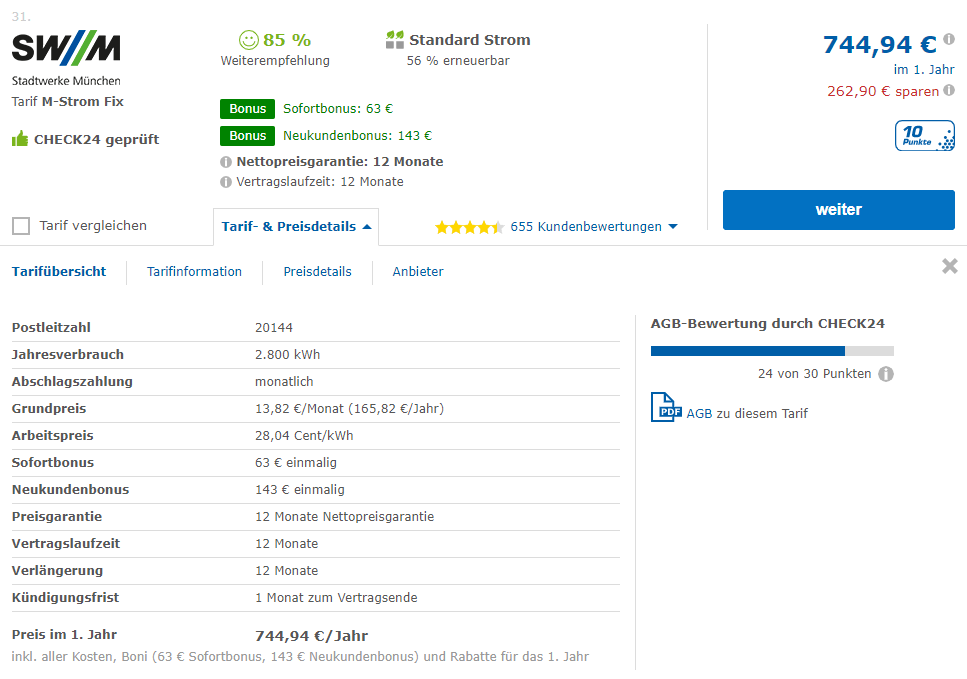
Task: Click the Sofortbonus green Bonus badge
Action: (247, 109)
